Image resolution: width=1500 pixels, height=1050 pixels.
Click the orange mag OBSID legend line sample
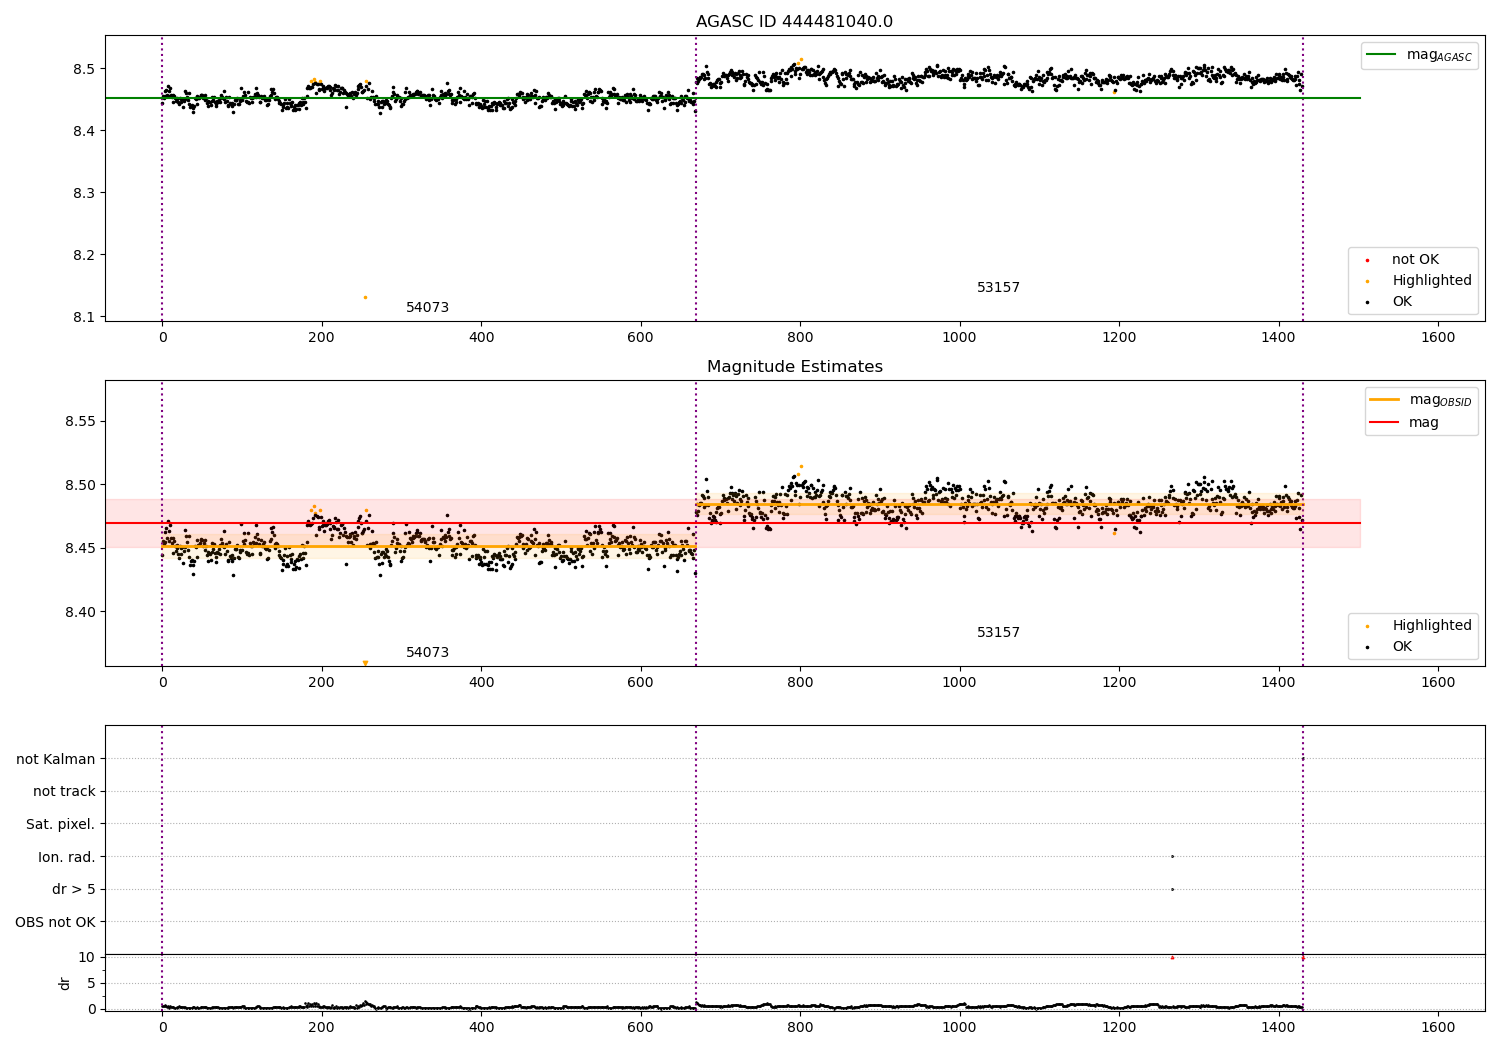tap(1384, 400)
